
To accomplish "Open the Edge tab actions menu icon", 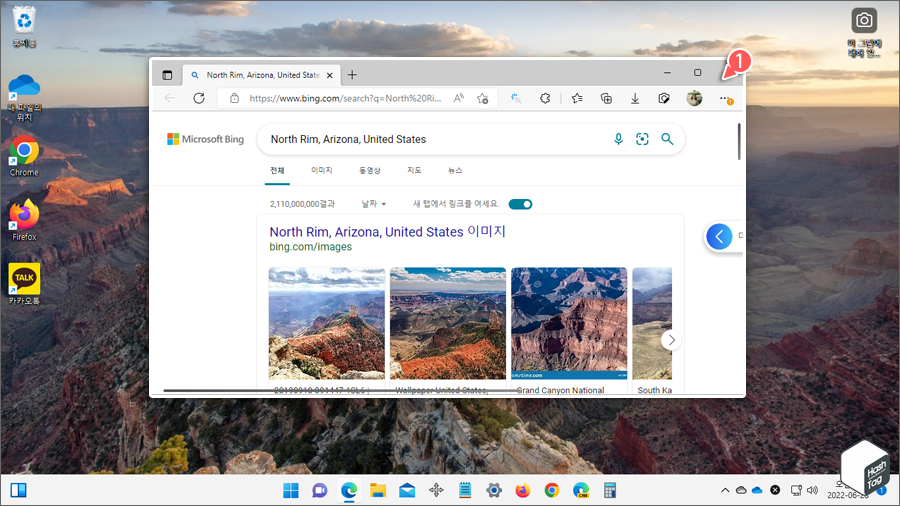I will point(167,75).
